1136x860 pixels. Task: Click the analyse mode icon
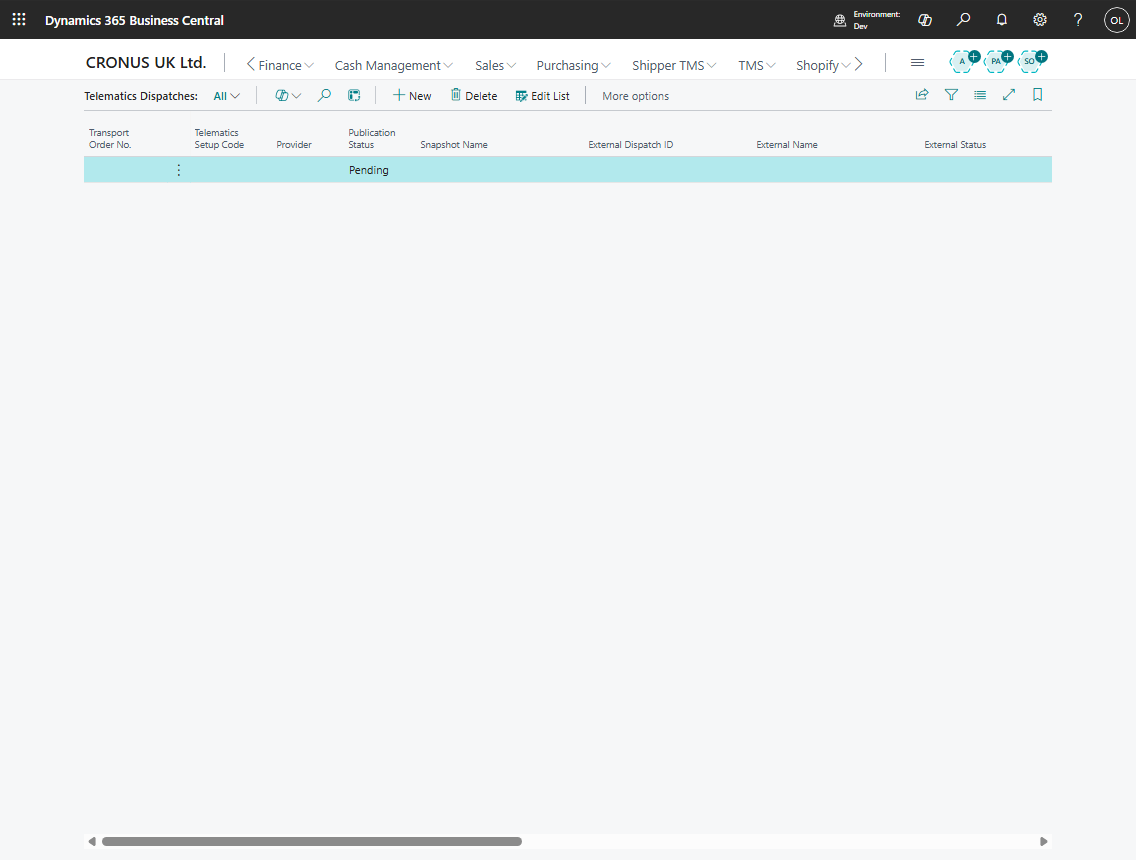[354, 96]
